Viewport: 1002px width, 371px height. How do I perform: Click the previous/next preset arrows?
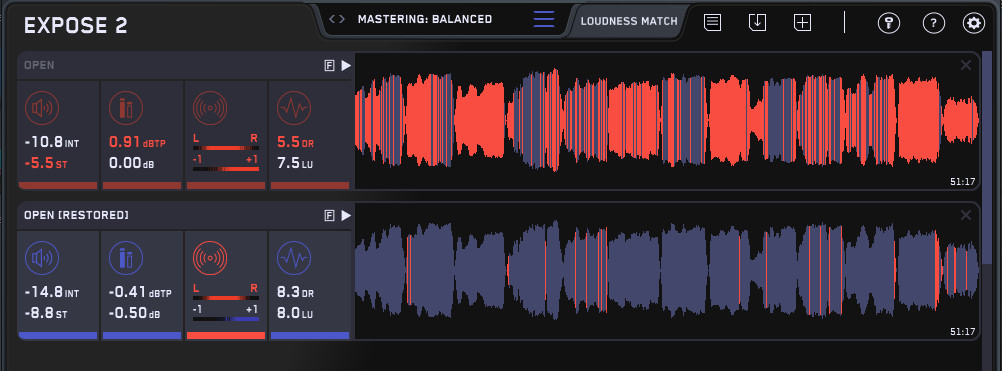tap(337, 19)
